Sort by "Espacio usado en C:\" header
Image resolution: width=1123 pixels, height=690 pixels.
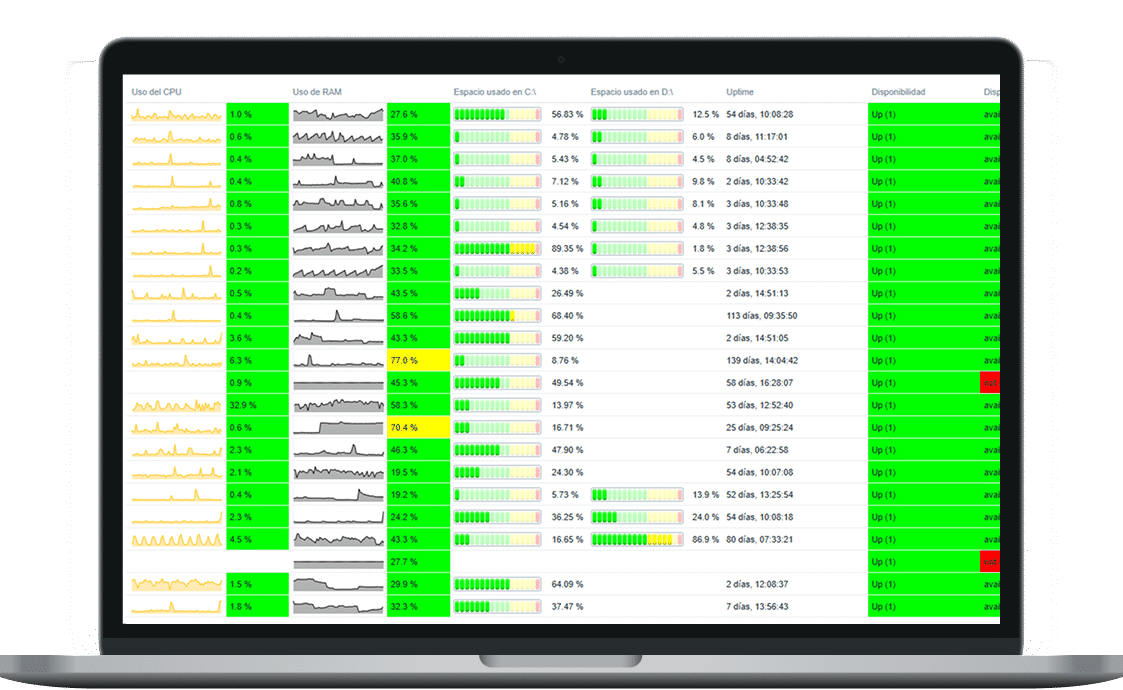pyautogui.click(x=495, y=92)
